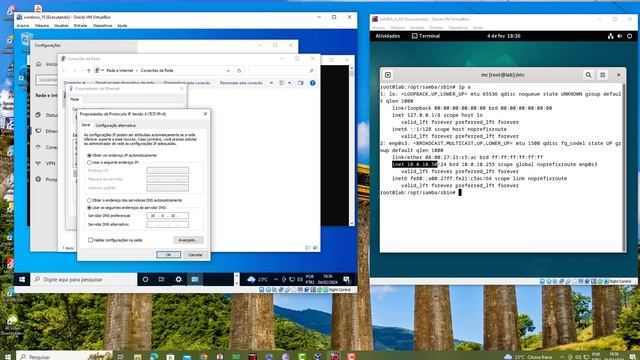Image resolution: width=640 pixels, height=360 pixels.
Task: Select the Geral tab in IPv4 properties
Action: coord(85,125)
